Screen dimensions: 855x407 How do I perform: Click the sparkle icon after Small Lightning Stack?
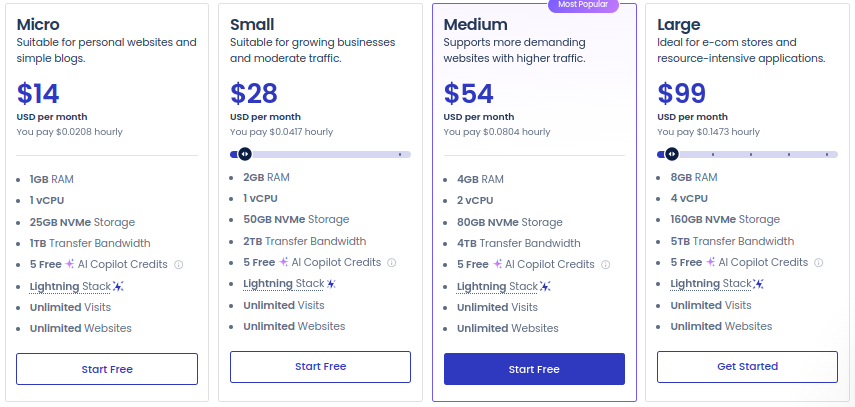click(331, 284)
